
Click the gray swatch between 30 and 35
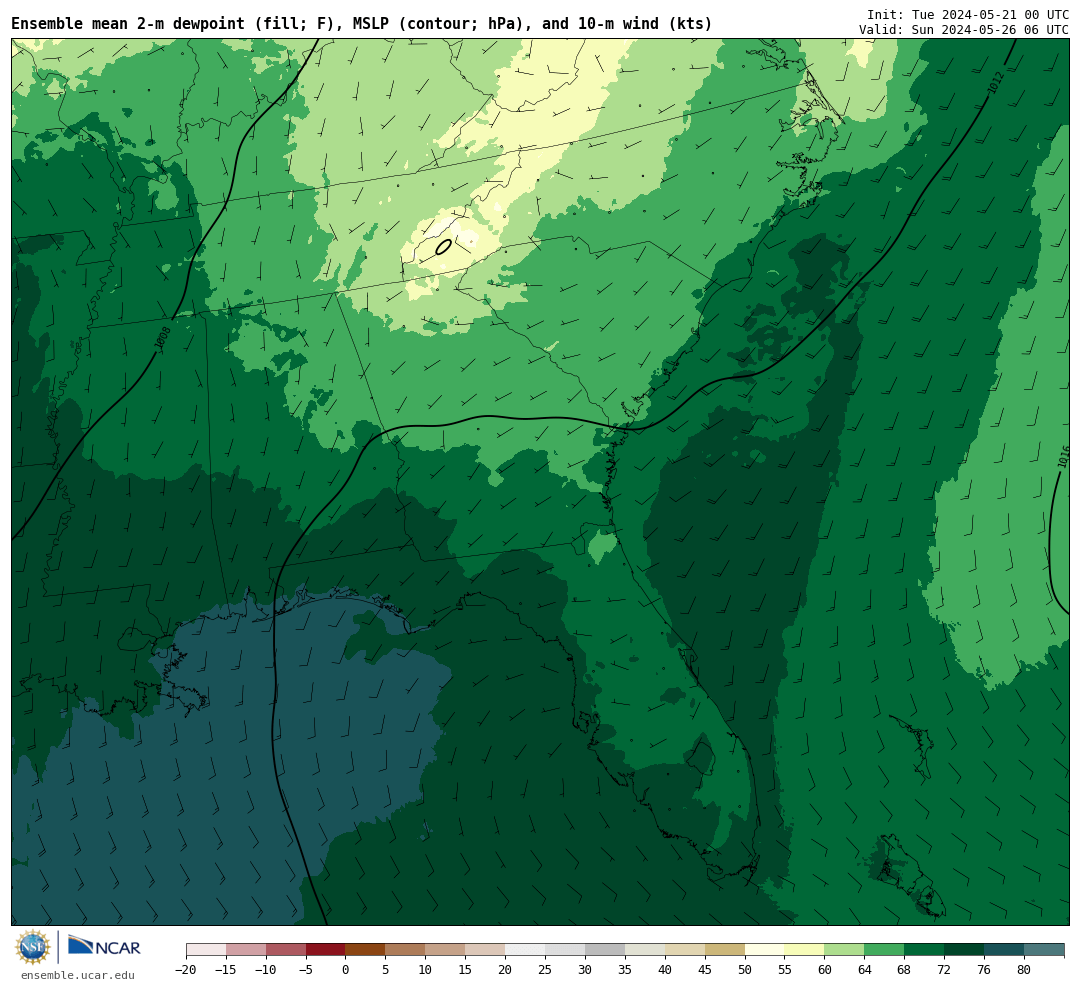(605, 950)
